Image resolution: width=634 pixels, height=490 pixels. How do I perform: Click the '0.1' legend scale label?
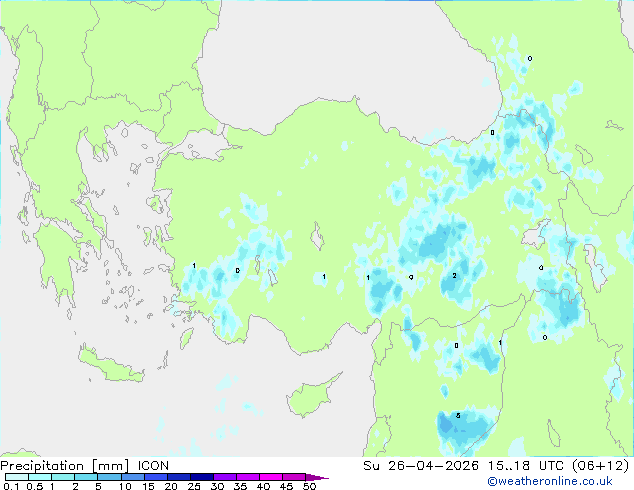[11, 486]
